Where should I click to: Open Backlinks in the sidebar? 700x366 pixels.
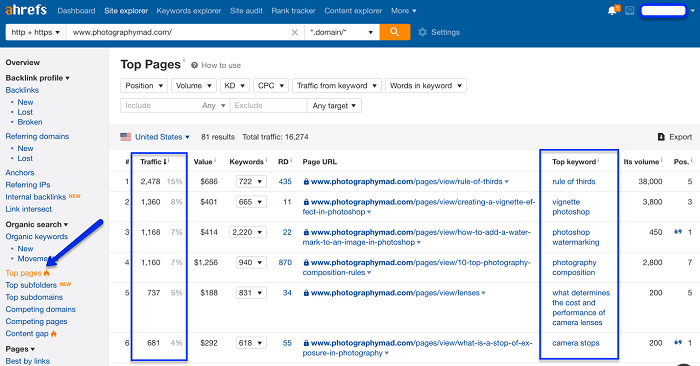[22, 90]
